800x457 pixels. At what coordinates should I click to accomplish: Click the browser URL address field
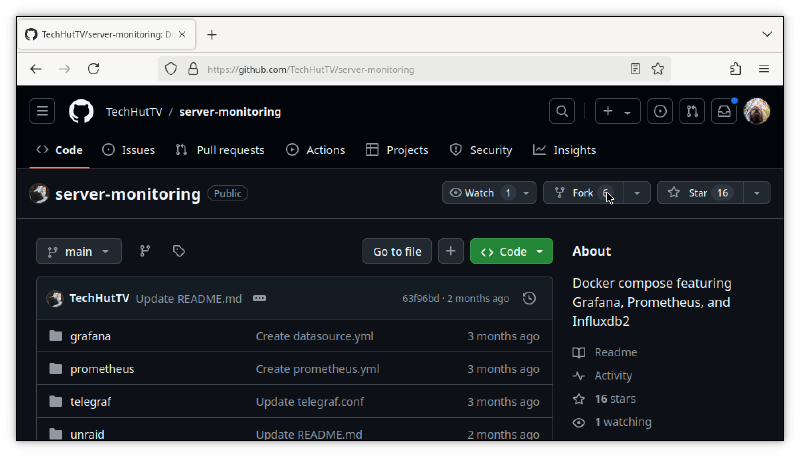click(400, 69)
